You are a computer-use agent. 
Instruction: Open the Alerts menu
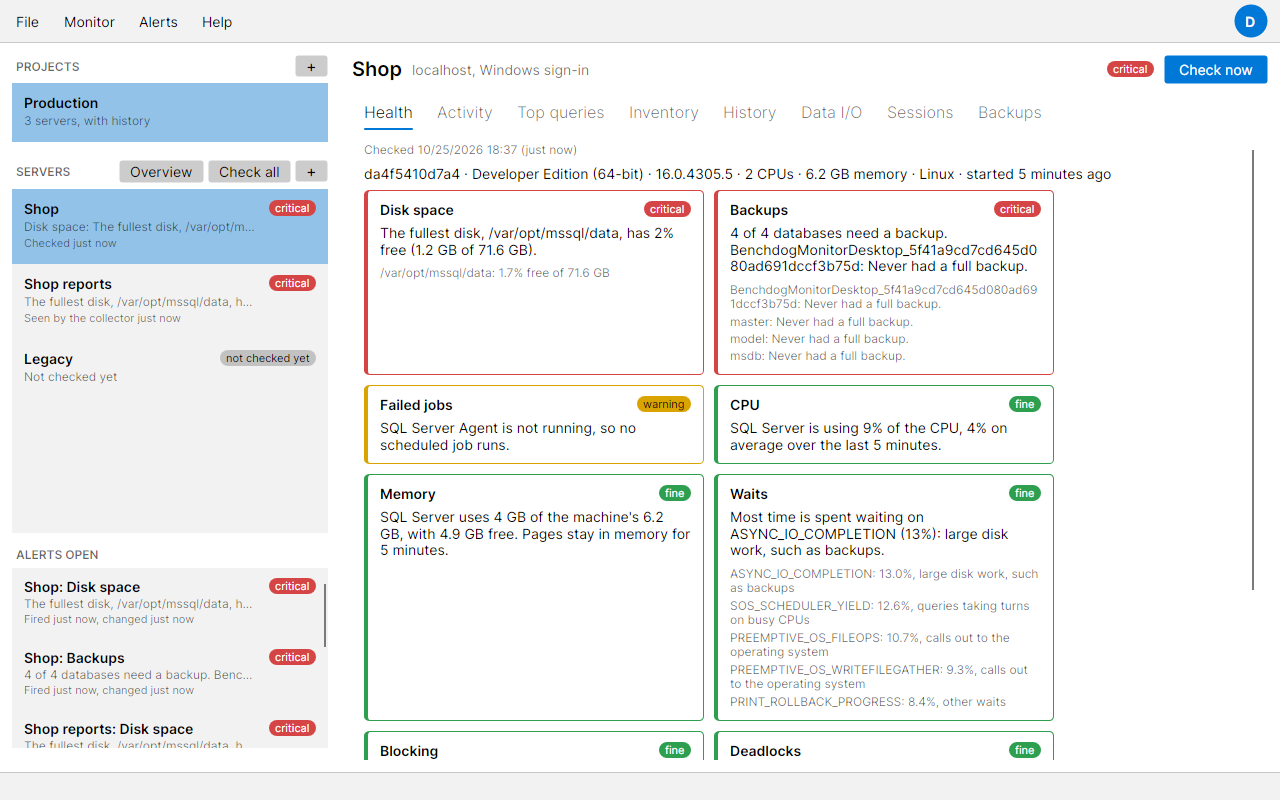pos(158,22)
